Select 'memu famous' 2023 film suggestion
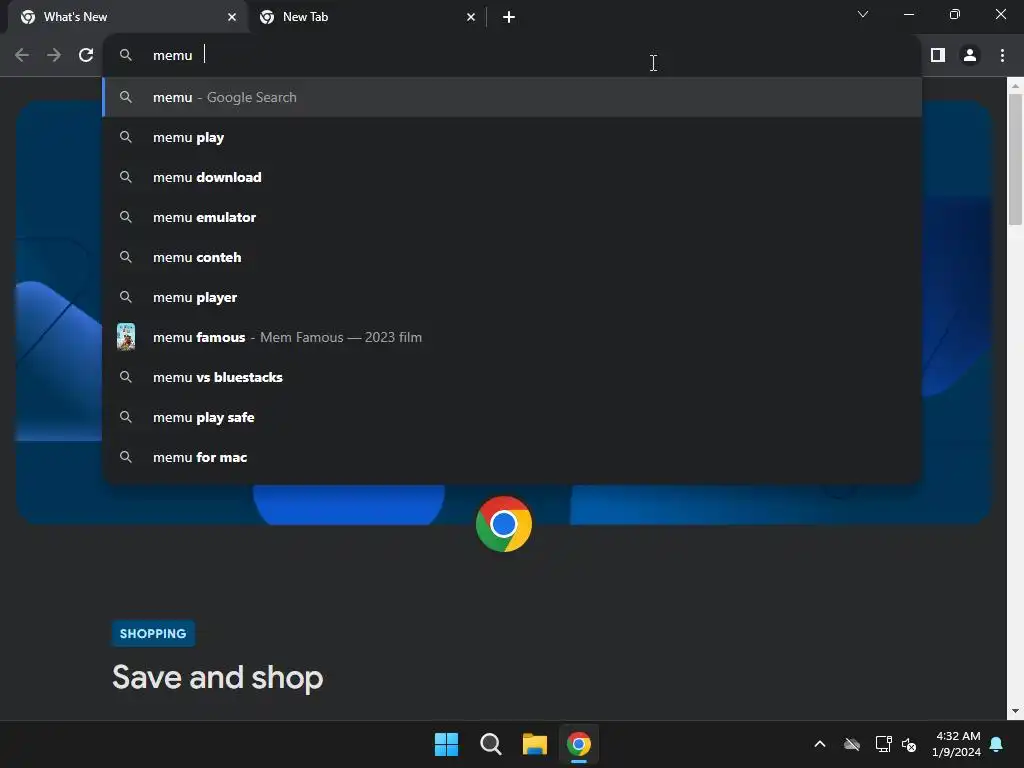Viewport: 1024px width, 768px height. click(512, 337)
